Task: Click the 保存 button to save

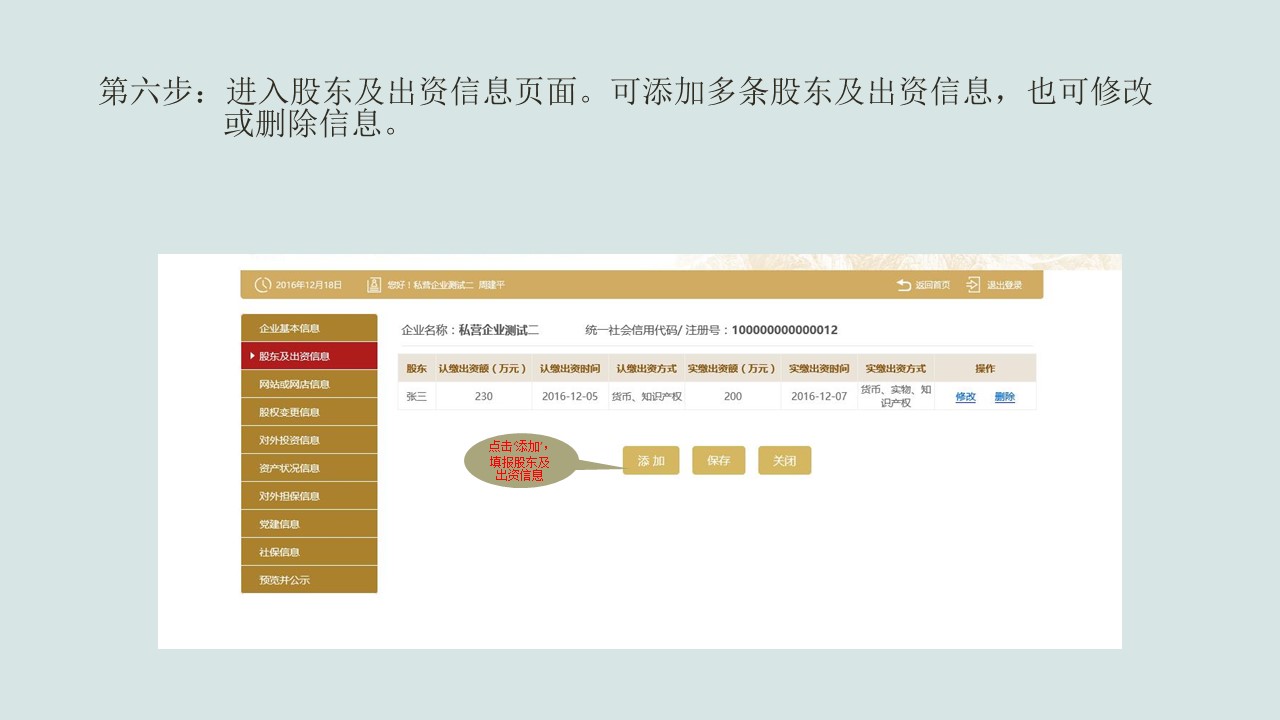Action: coord(718,460)
